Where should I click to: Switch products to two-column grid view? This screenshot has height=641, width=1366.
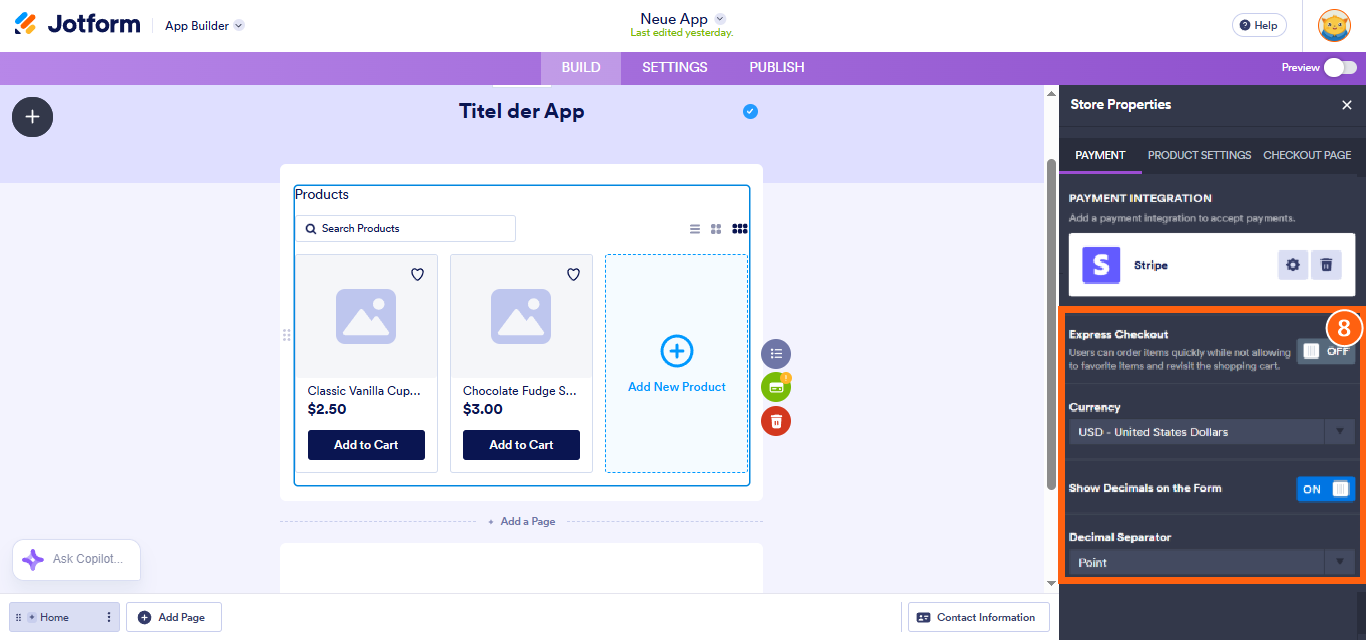click(716, 229)
